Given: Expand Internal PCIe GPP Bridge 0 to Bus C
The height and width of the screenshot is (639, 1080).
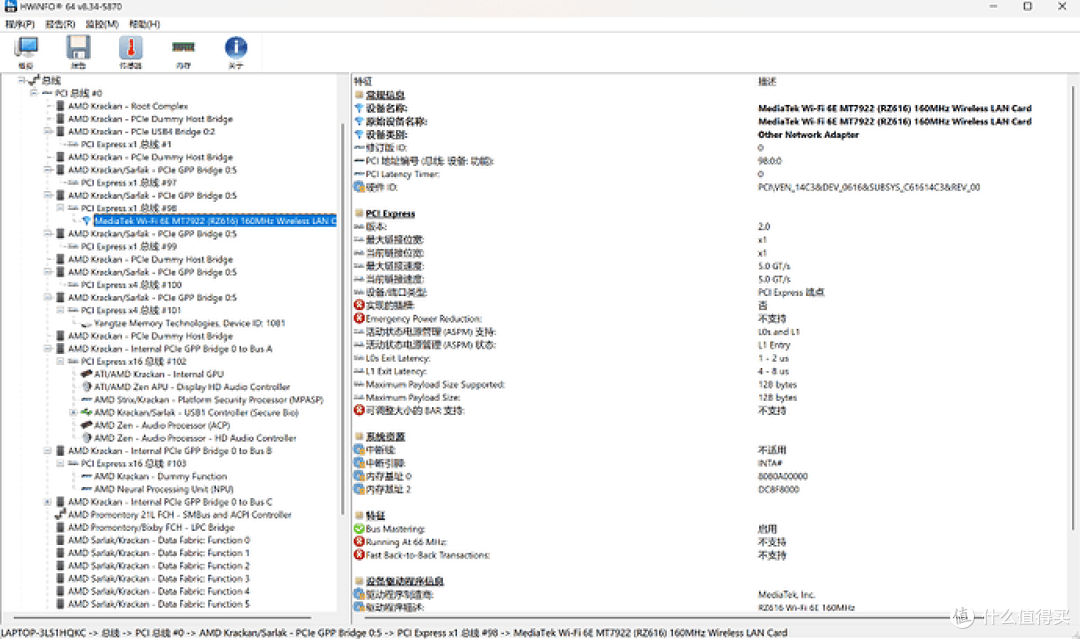Looking at the screenshot, I should tap(48, 502).
